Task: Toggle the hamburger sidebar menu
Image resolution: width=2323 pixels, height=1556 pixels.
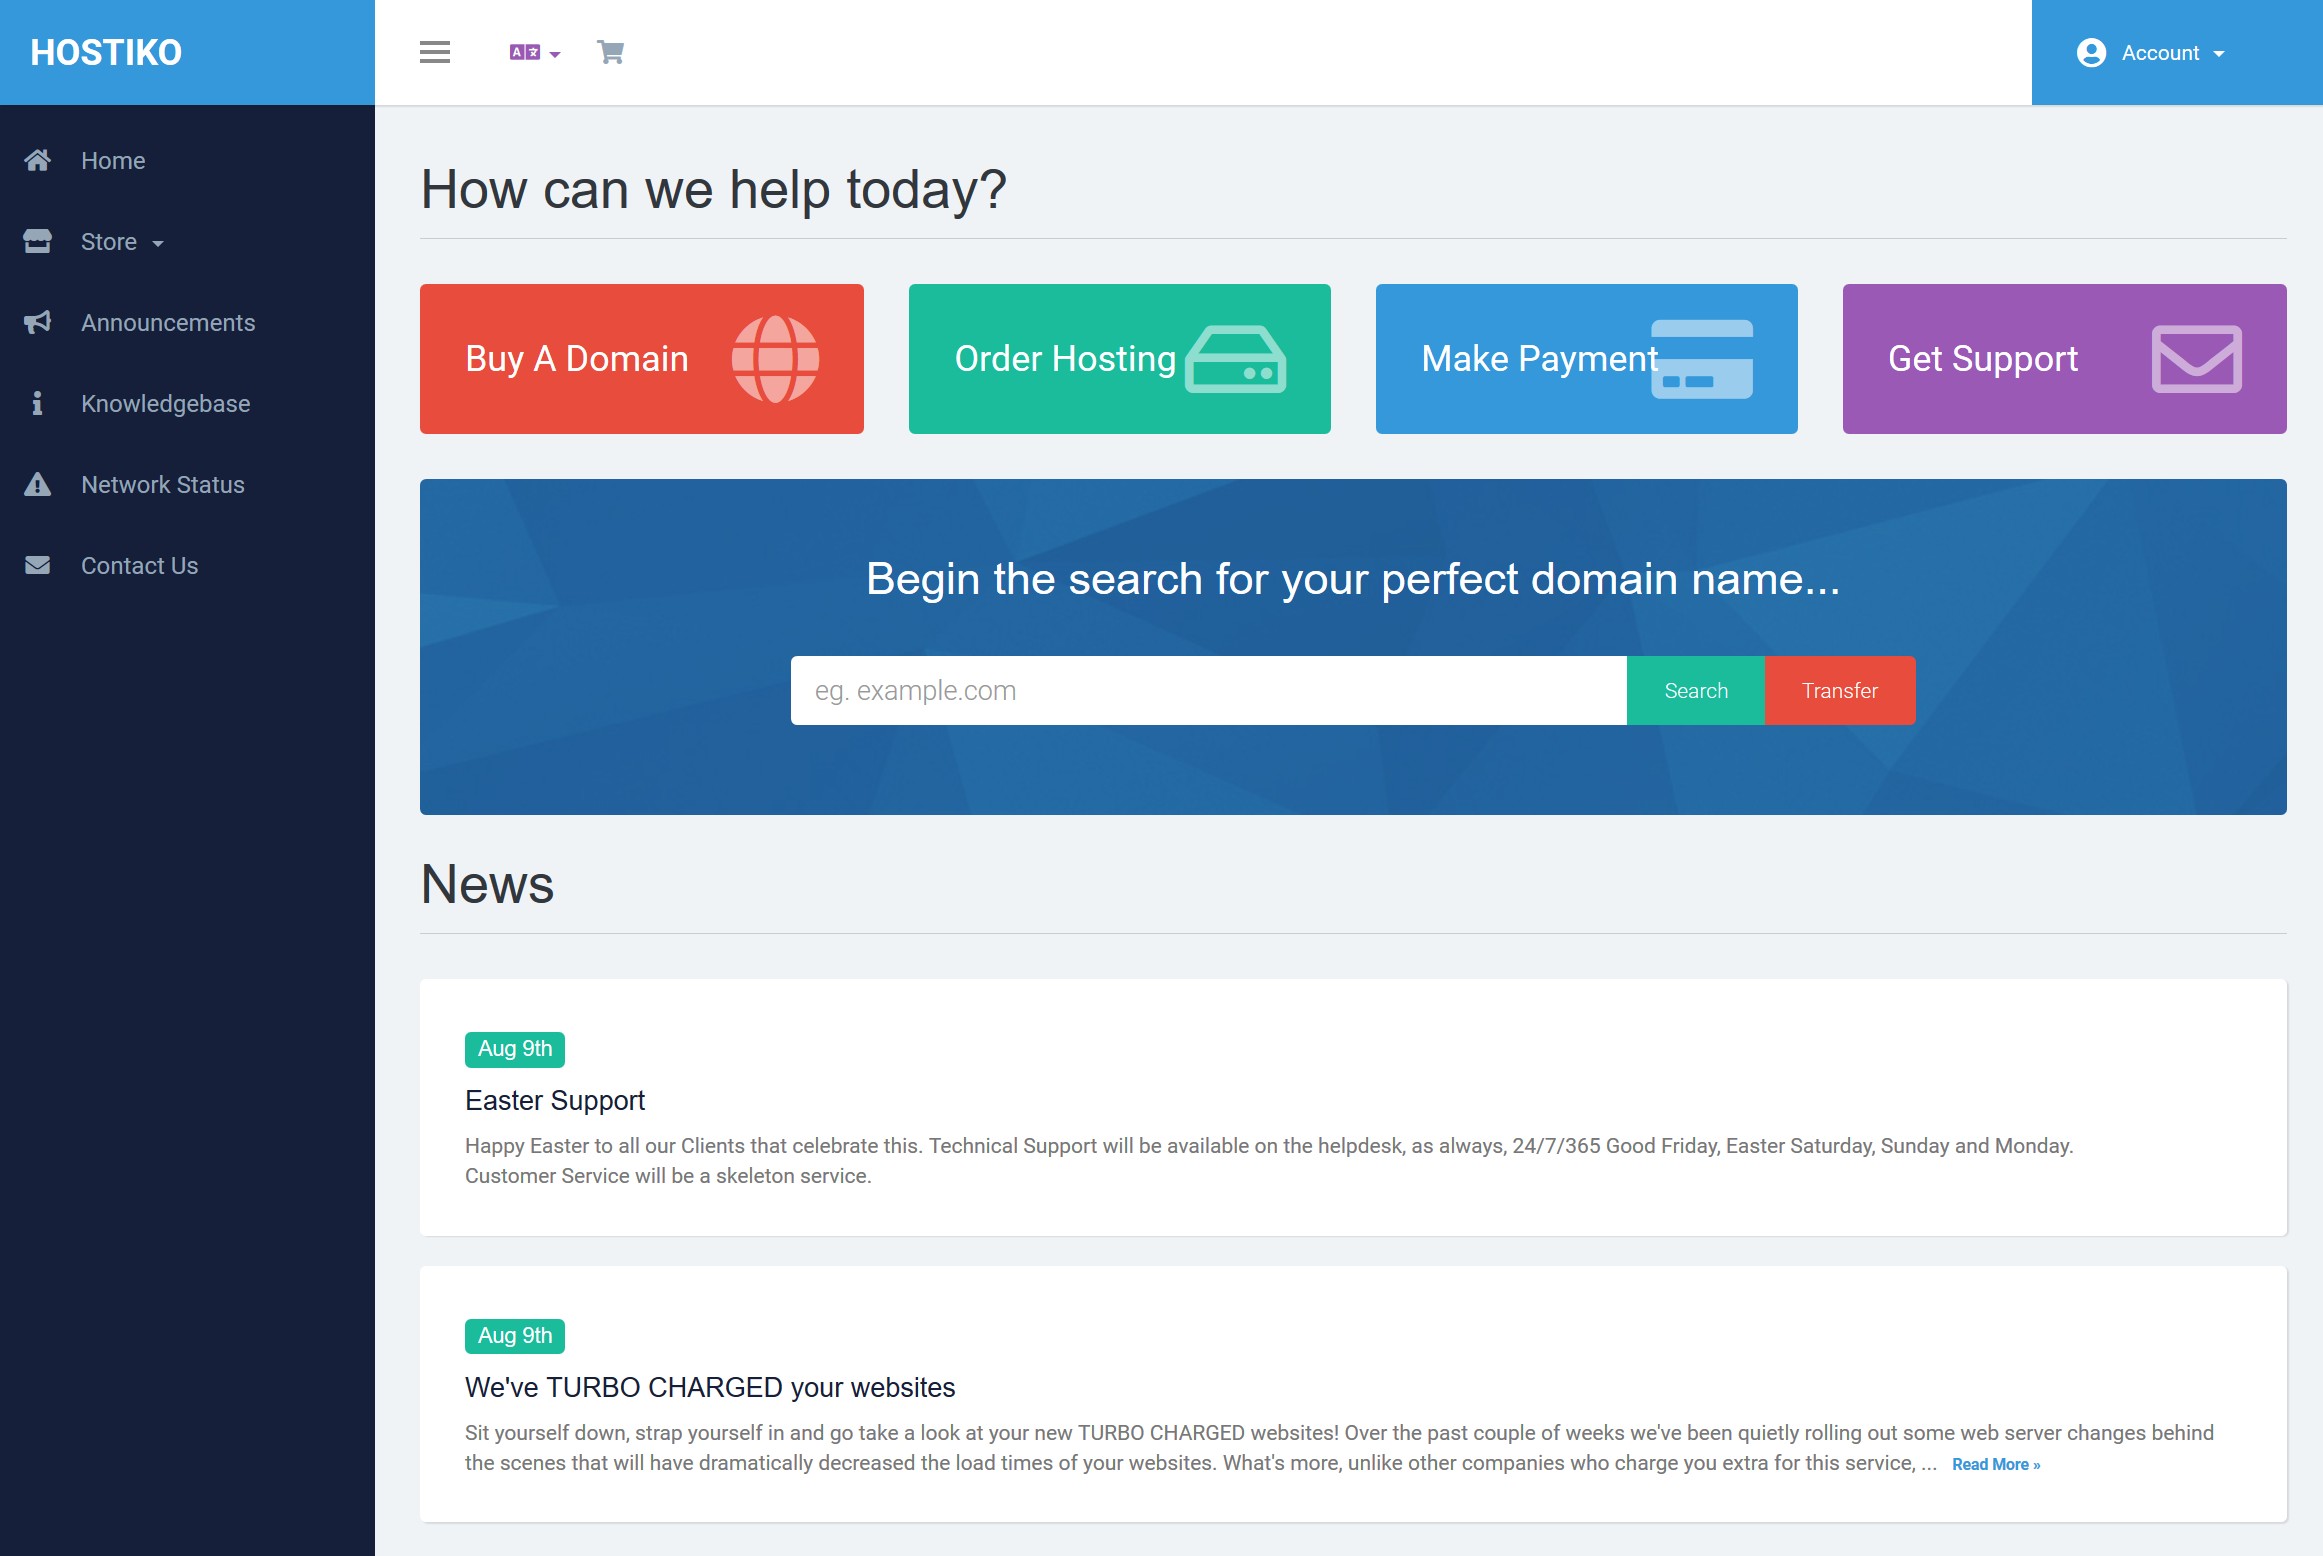Action: click(x=434, y=52)
